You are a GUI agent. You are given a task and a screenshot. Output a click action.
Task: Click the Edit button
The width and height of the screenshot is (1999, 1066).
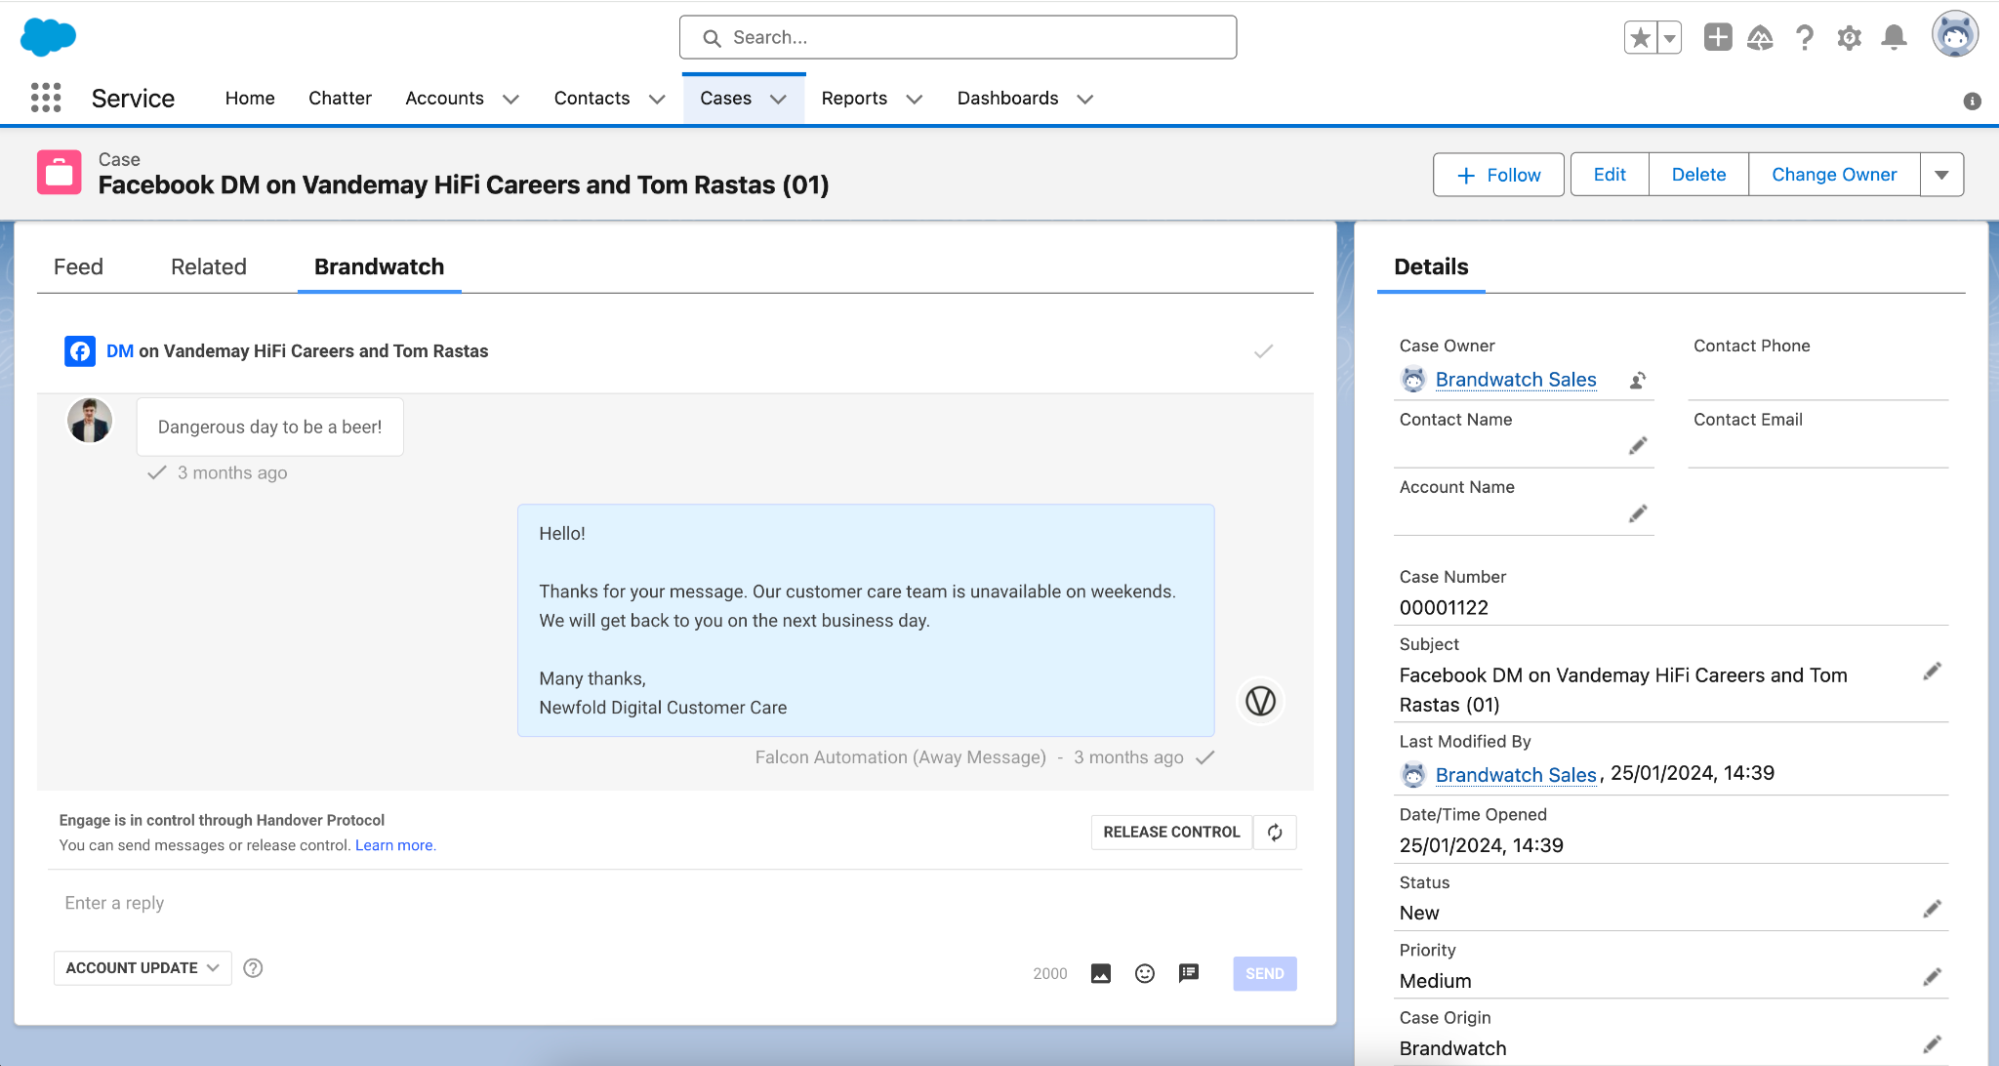click(x=1609, y=175)
